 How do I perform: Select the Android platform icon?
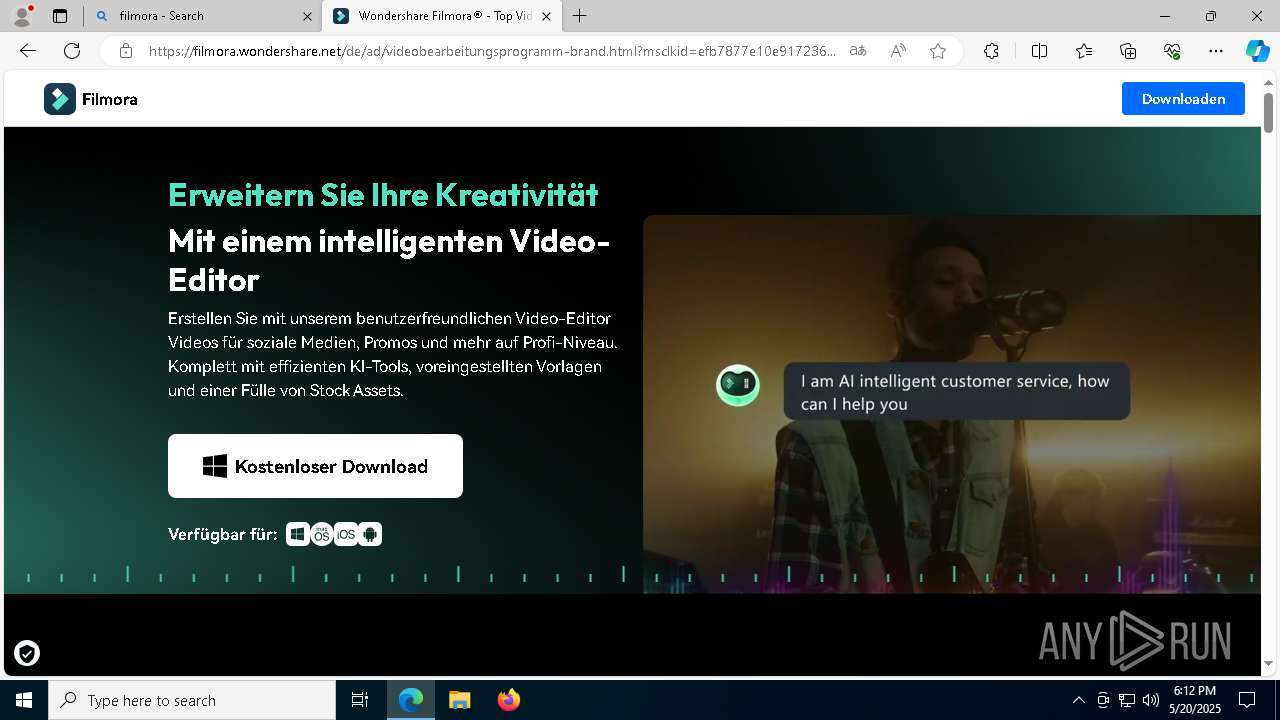click(x=370, y=534)
